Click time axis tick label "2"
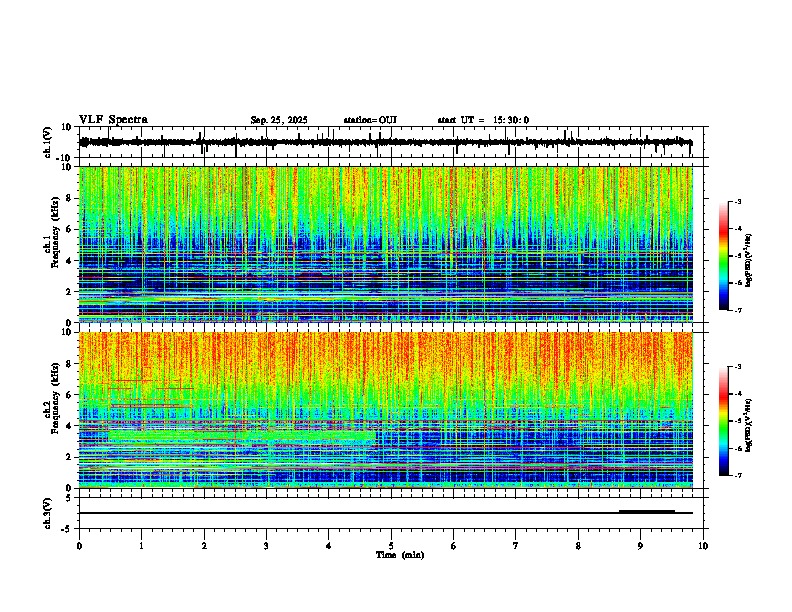 click(204, 546)
